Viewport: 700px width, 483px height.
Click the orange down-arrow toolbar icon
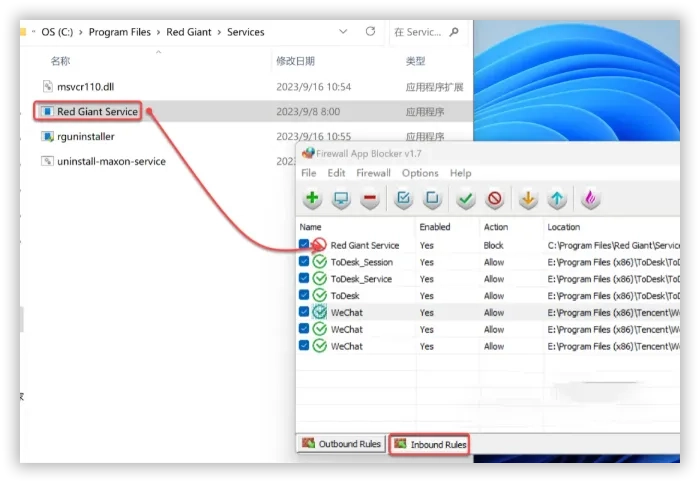(528, 198)
